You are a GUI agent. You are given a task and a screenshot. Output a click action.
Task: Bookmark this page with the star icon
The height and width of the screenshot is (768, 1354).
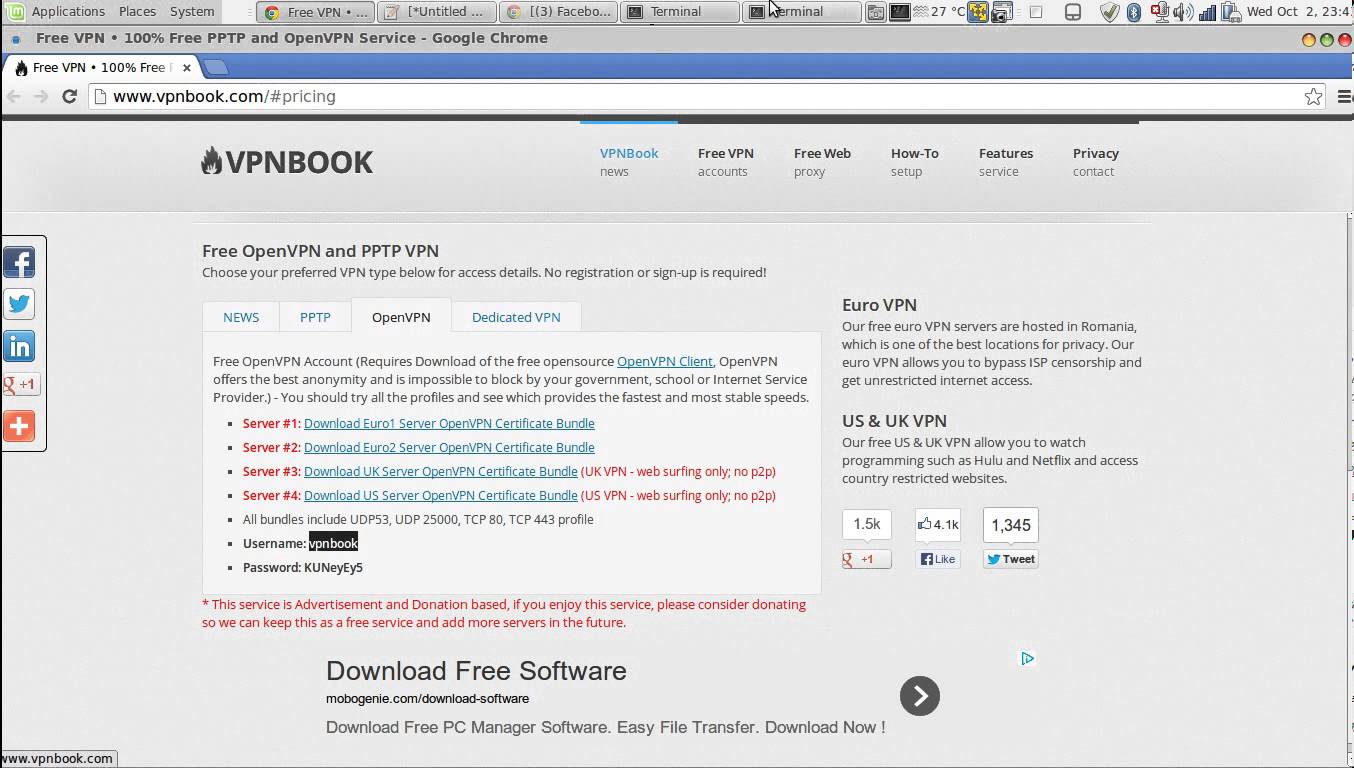pyautogui.click(x=1313, y=96)
